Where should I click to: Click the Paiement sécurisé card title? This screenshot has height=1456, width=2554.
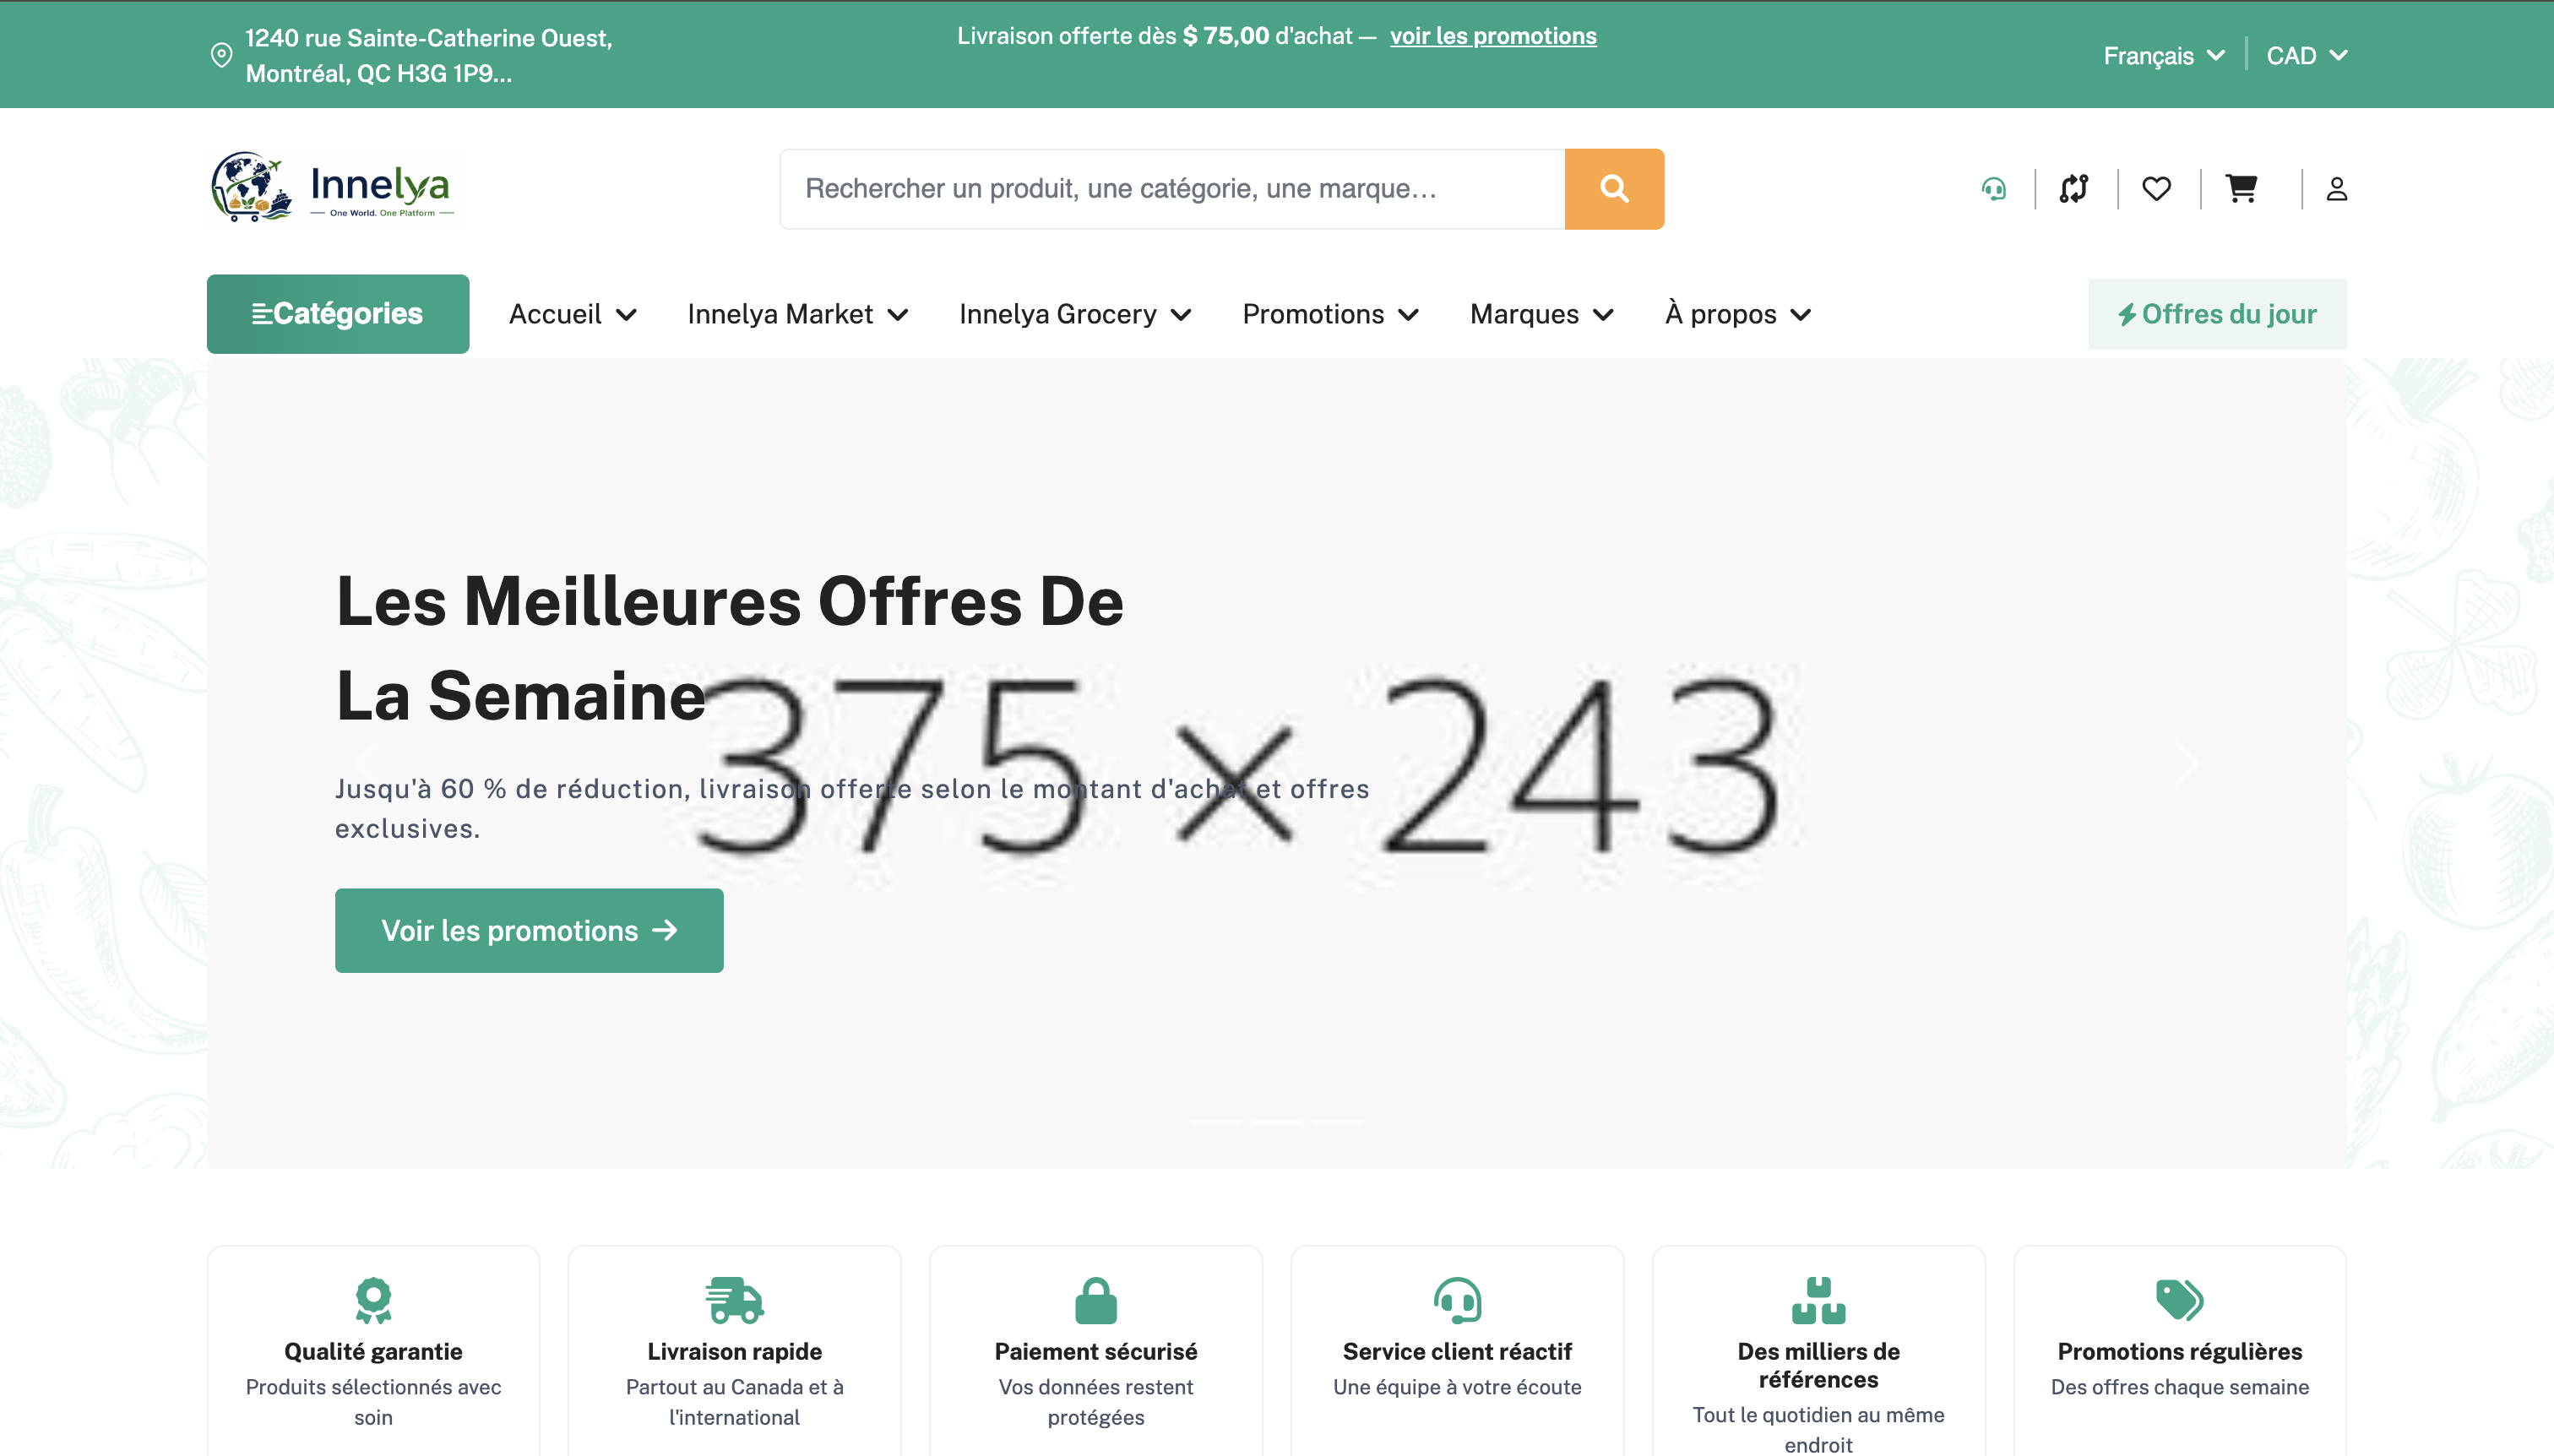click(x=1096, y=1351)
